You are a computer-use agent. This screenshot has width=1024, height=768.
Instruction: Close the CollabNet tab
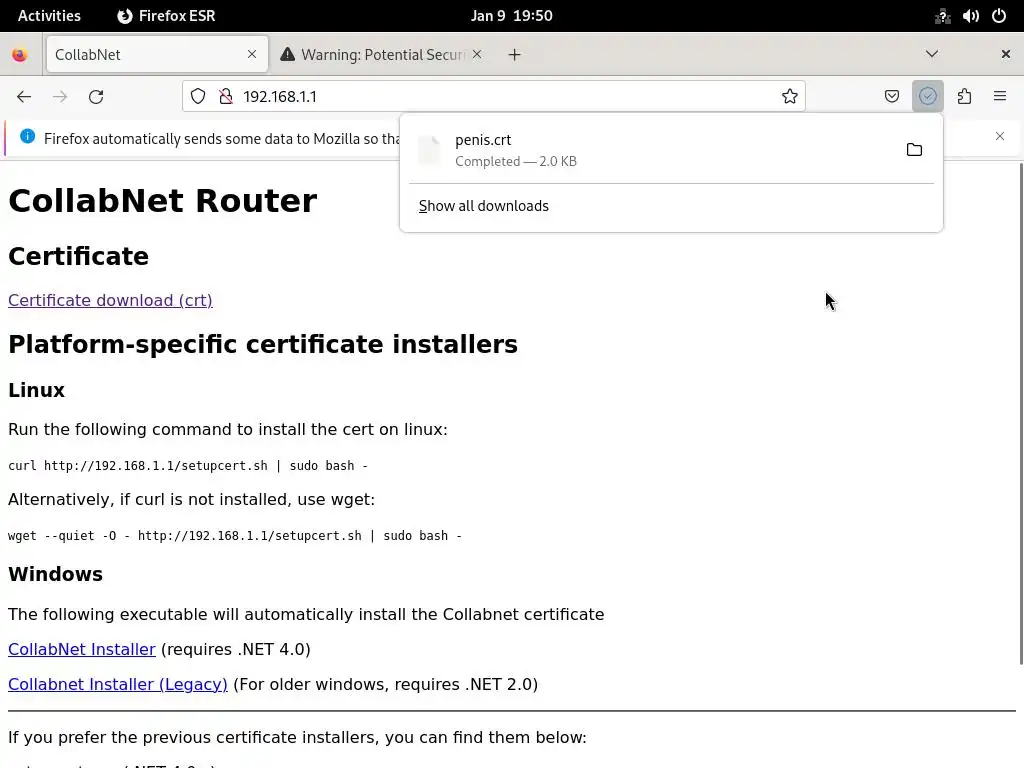click(x=252, y=54)
